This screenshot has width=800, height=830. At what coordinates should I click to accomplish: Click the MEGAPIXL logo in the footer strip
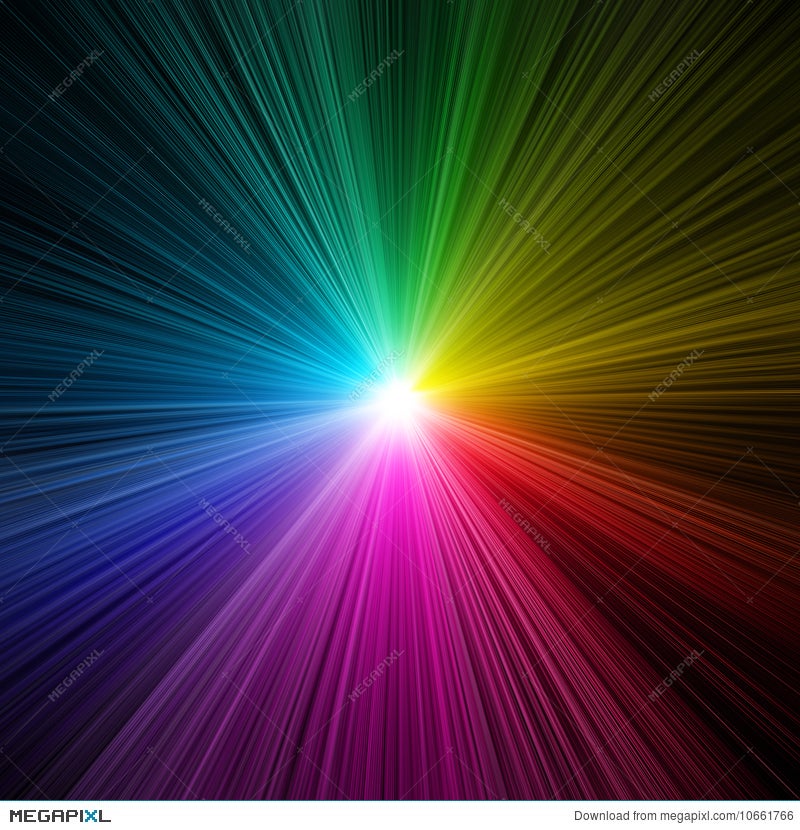point(60,815)
